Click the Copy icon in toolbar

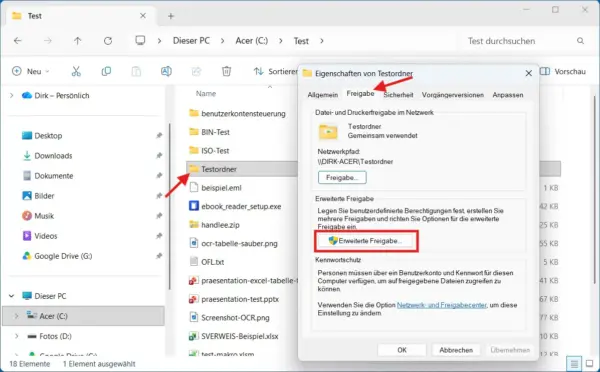click(x=106, y=71)
